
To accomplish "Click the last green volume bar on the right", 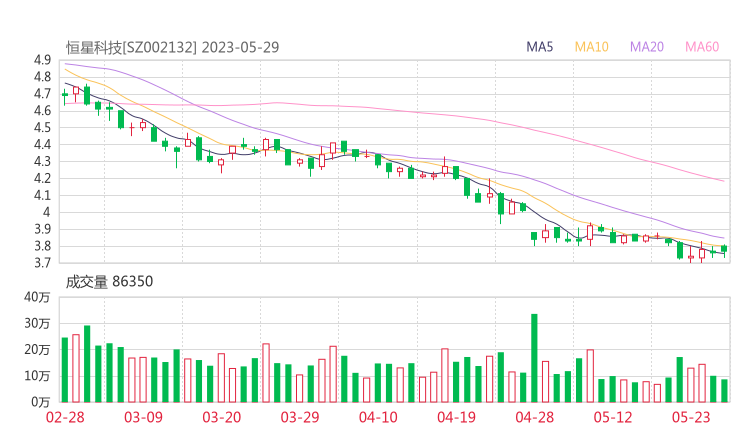I will pos(724,391).
